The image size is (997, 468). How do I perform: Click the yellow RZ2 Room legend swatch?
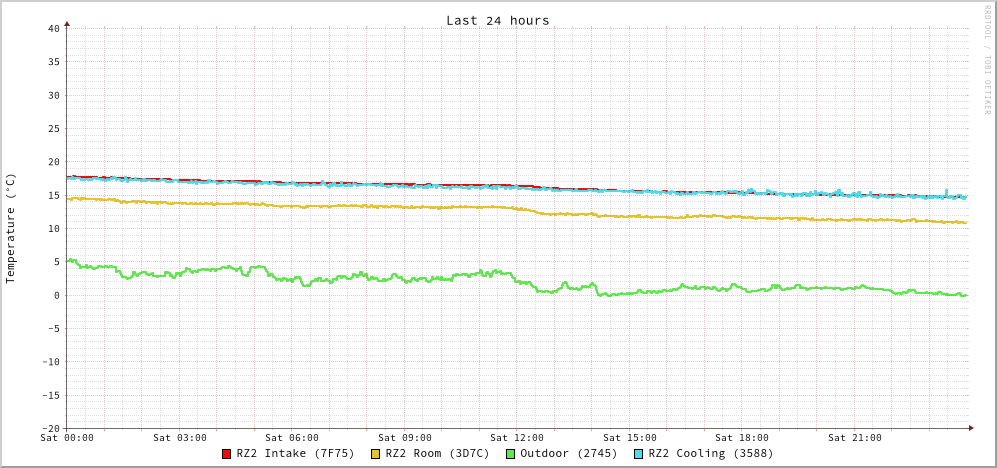[x=376, y=454]
